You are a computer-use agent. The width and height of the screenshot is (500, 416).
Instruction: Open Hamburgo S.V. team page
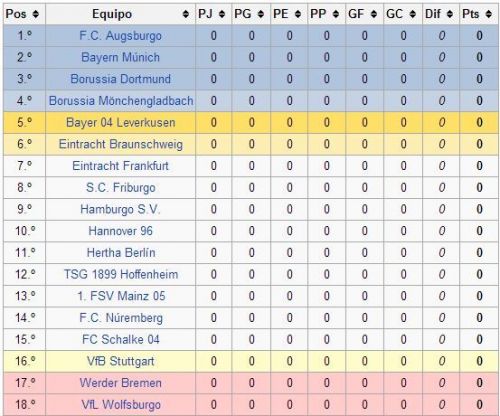[120, 209]
